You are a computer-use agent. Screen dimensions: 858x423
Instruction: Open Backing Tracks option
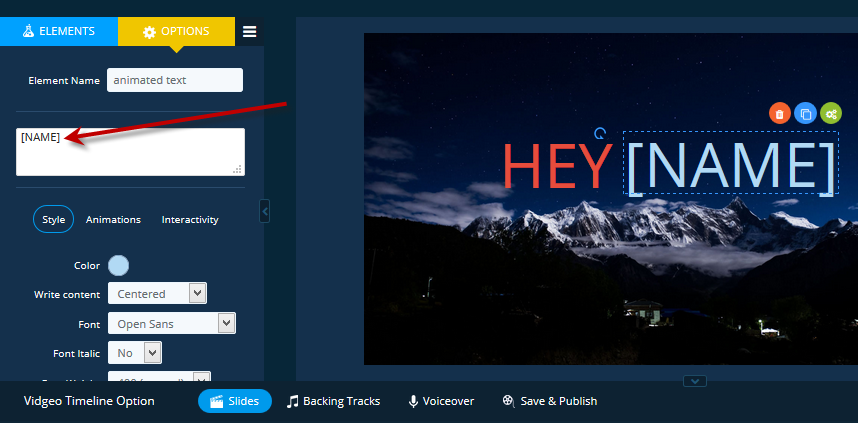tap(333, 401)
